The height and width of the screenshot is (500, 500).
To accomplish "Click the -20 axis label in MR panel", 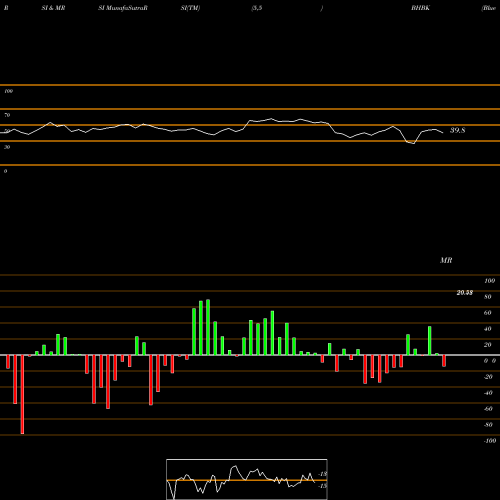I will coord(488,377).
